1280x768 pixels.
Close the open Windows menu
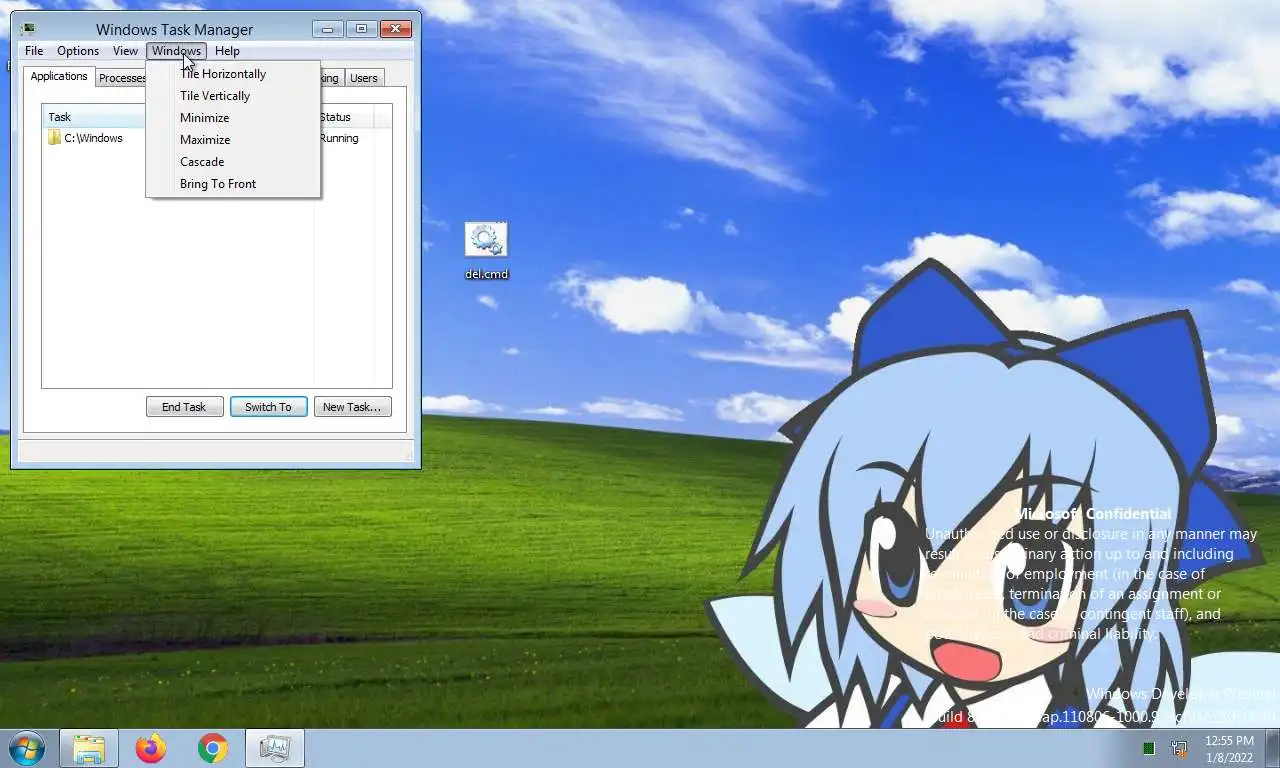pyautogui.click(x=177, y=51)
